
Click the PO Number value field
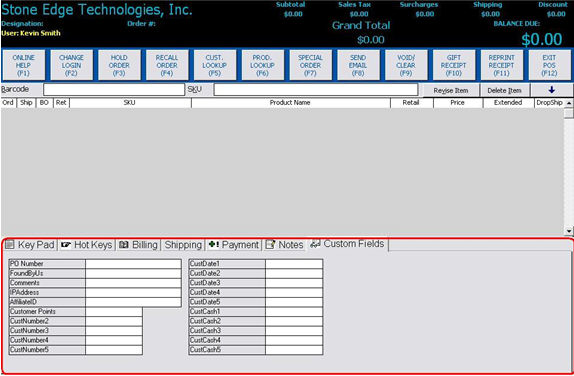133,264
